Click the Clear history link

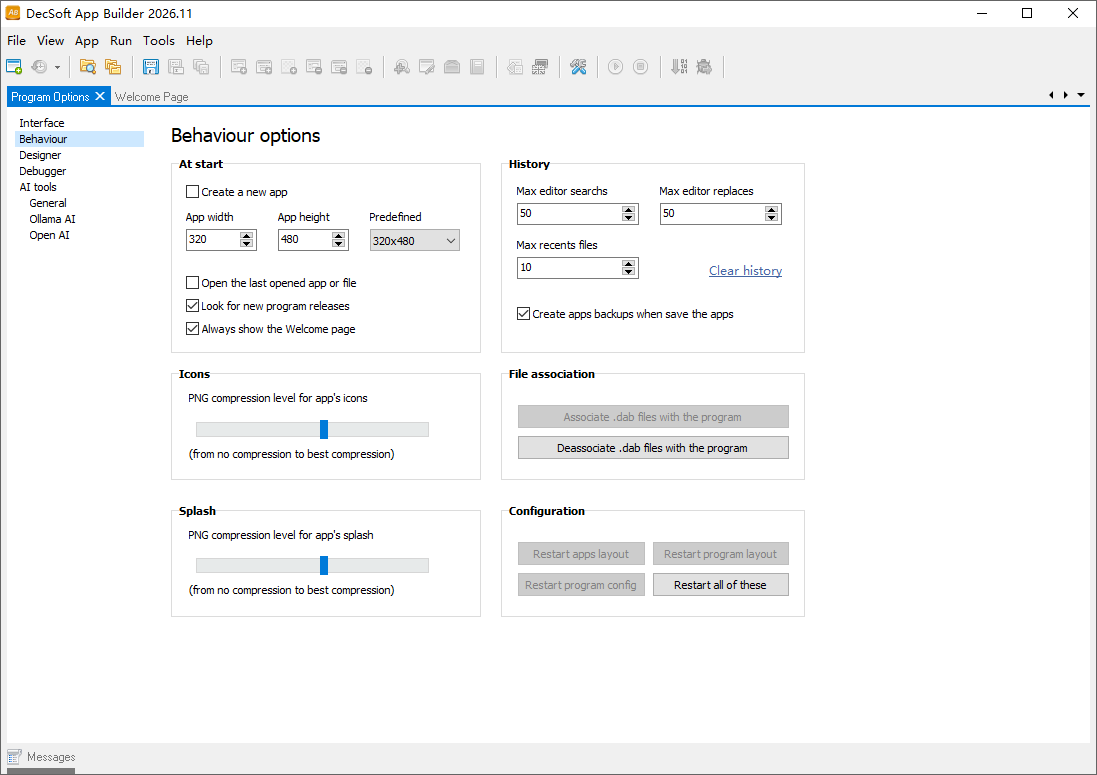click(x=745, y=271)
